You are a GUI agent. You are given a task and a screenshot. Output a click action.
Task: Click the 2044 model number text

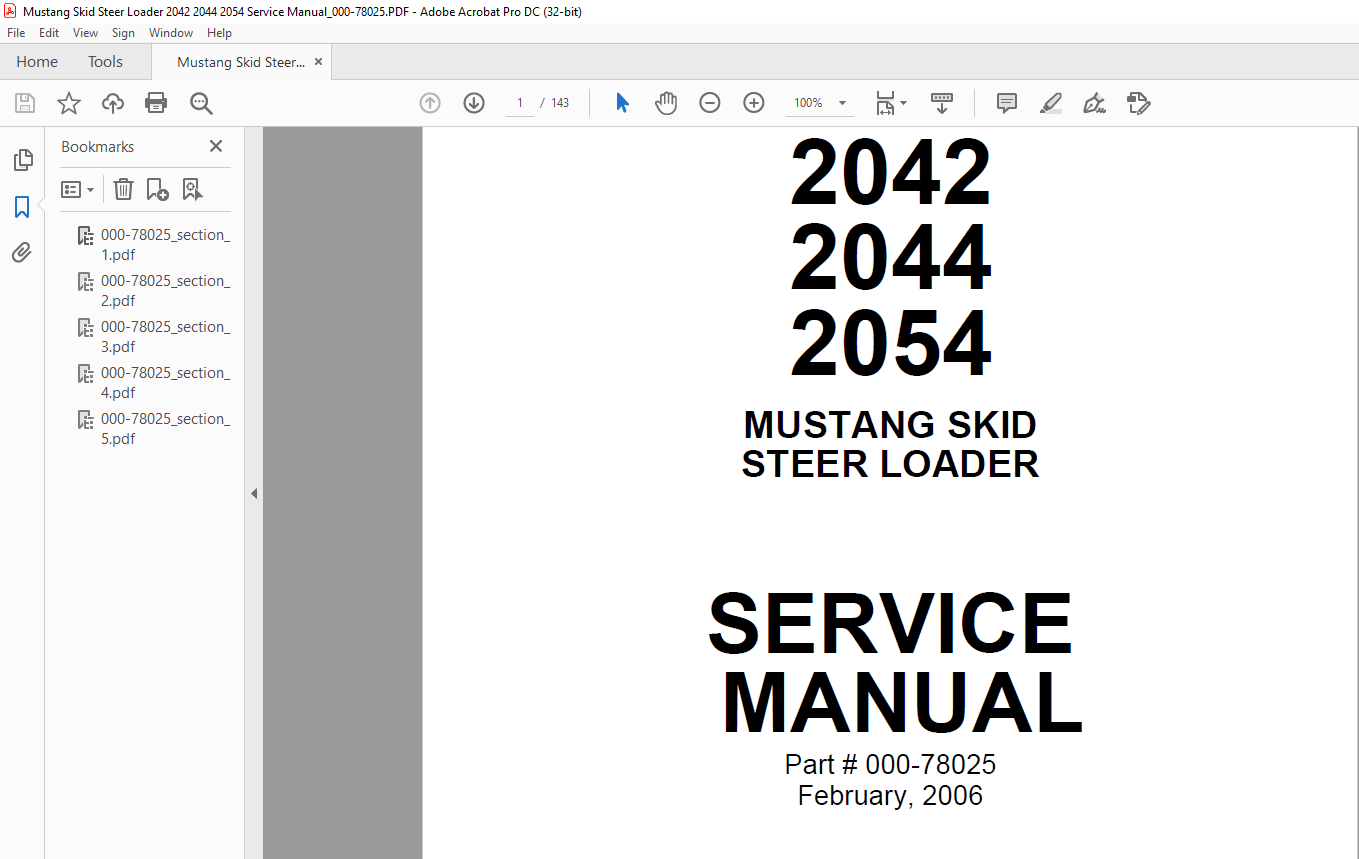(x=891, y=259)
